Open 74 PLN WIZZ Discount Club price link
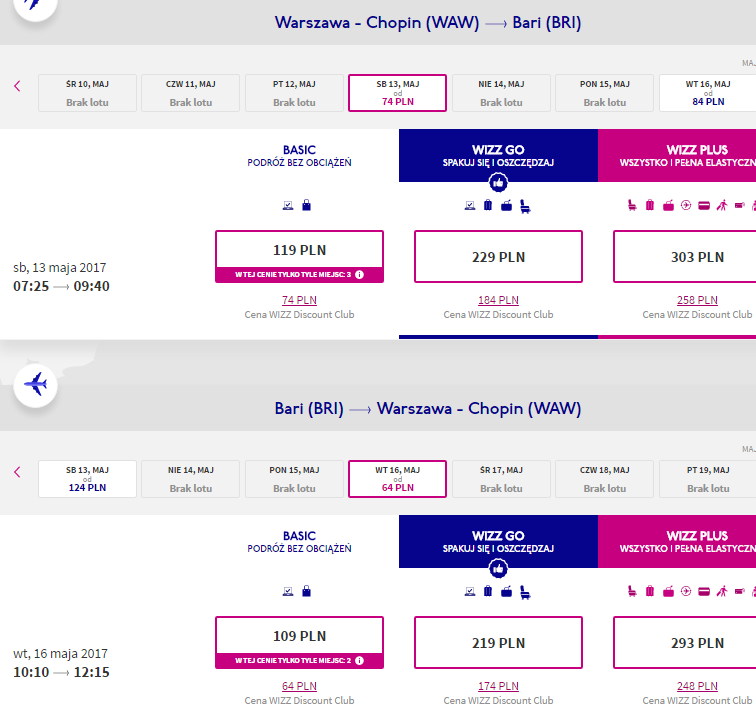The height and width of the screenshot is (713, 756). pos(299,300)
